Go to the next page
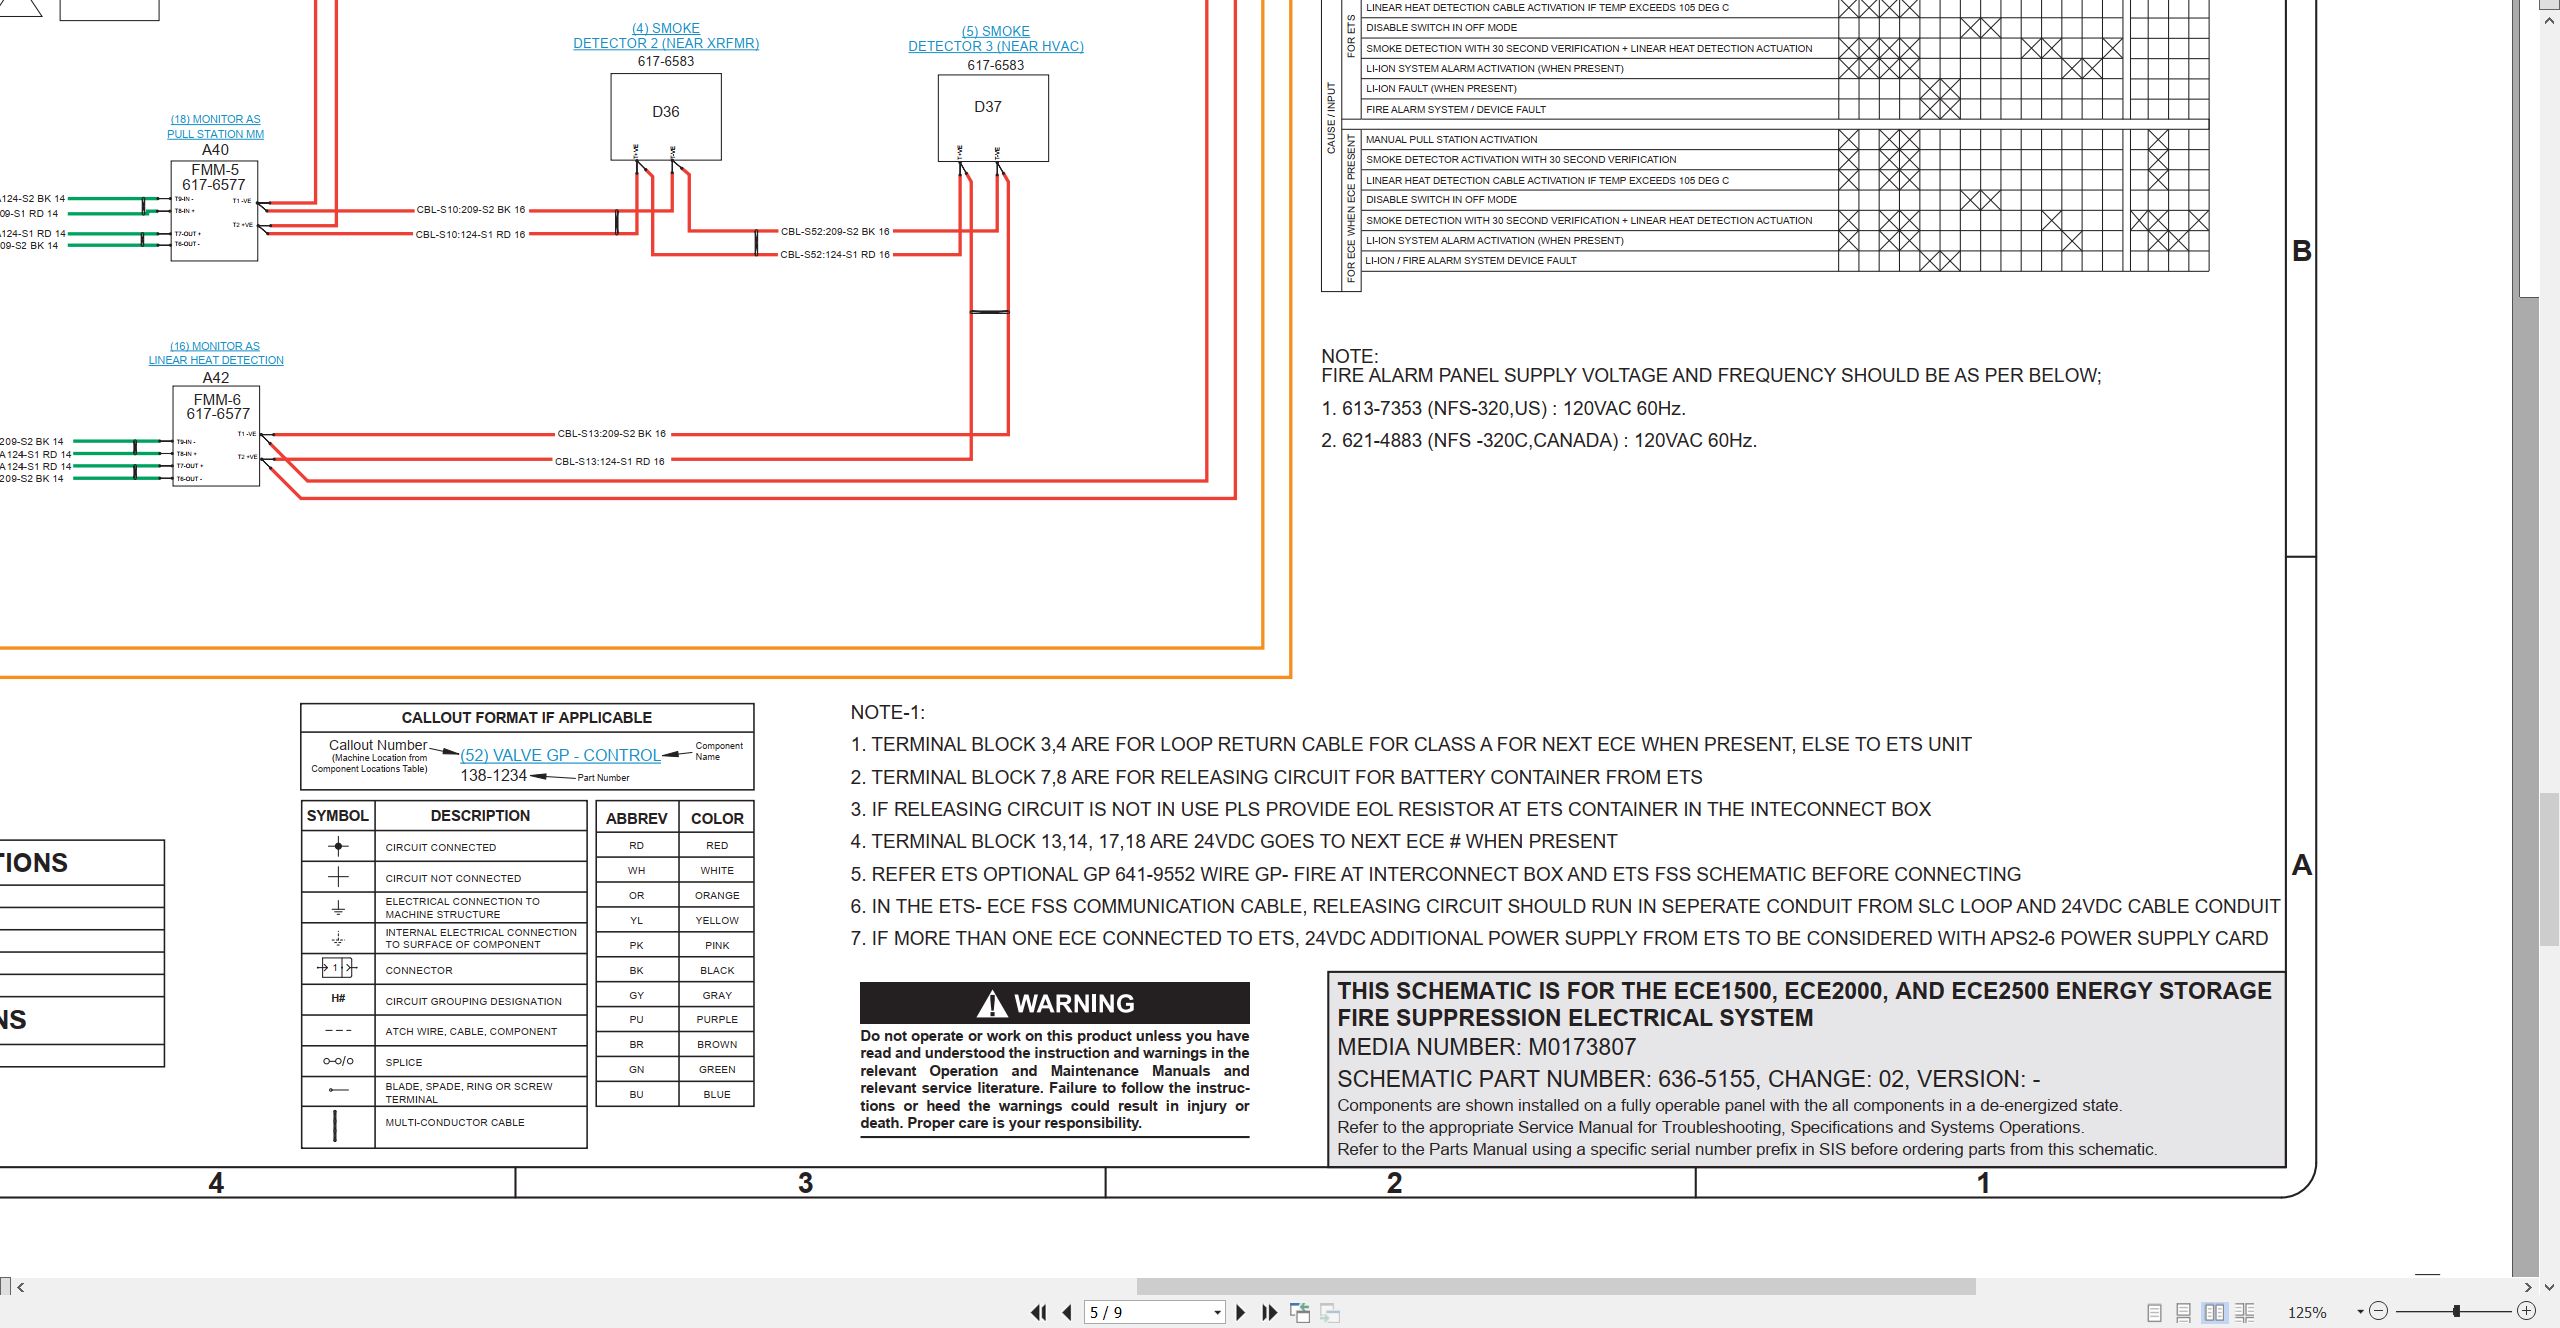The width and height of the screenshot is (2560, 1328). [1241, 1312]
